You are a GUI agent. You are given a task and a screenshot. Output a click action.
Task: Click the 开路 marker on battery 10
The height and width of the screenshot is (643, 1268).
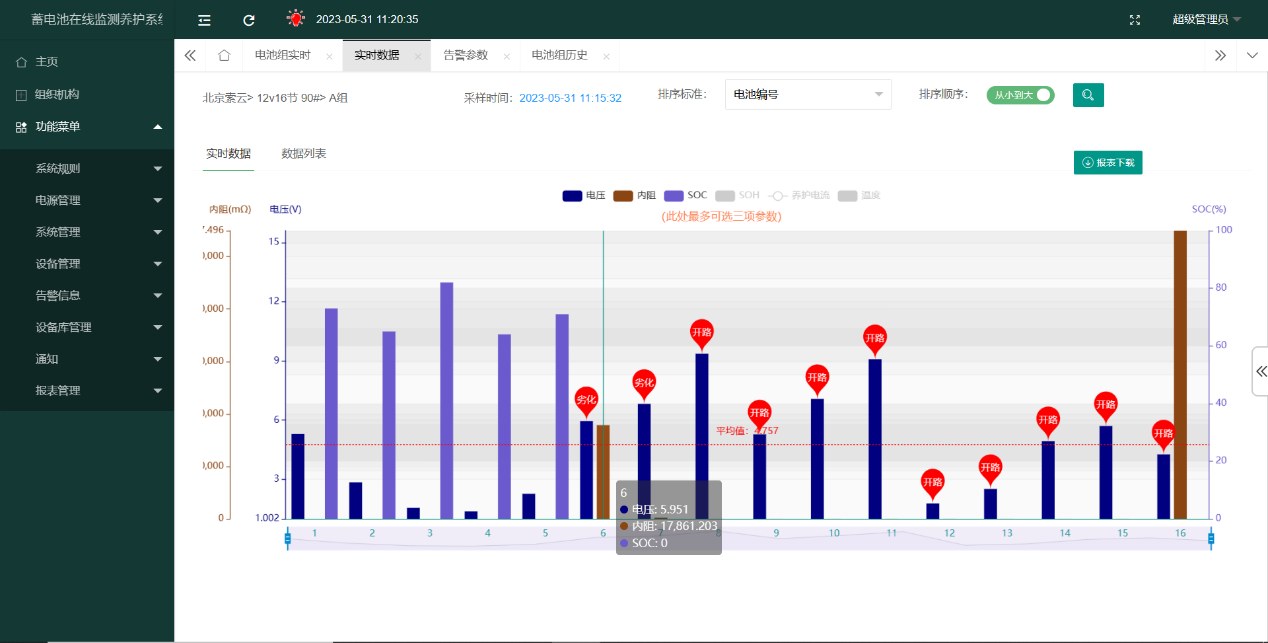817,380
